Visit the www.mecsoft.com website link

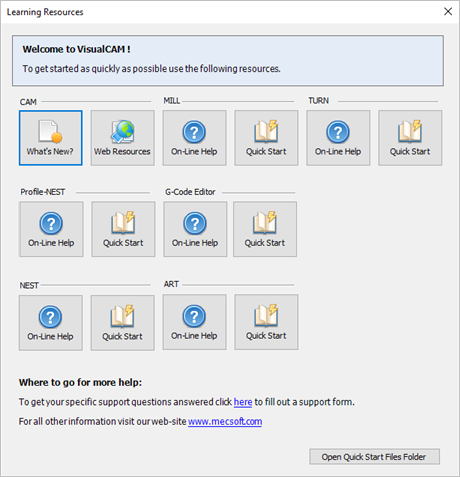click(x=225, y=422)
